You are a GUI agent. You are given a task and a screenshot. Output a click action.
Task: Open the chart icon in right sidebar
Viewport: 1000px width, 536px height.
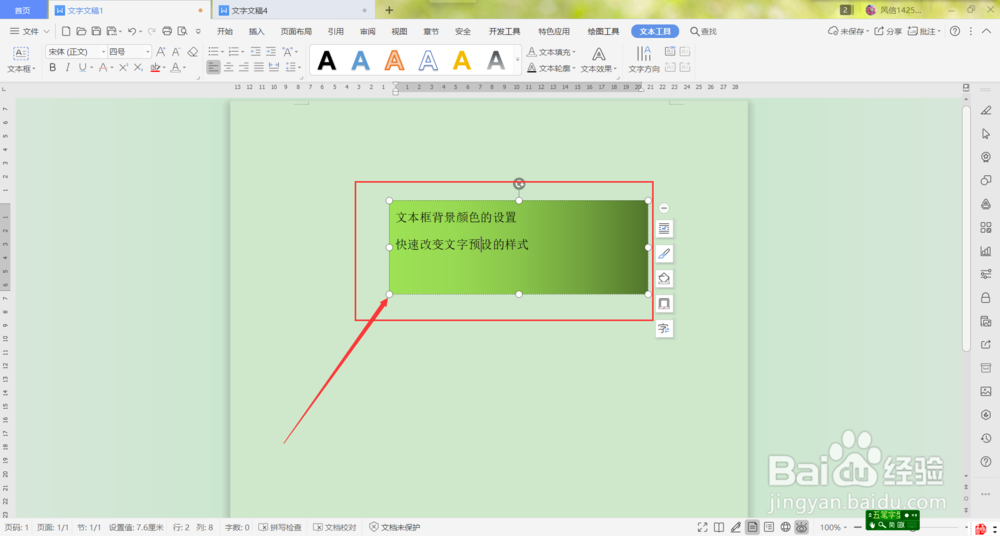click(985, 251)
